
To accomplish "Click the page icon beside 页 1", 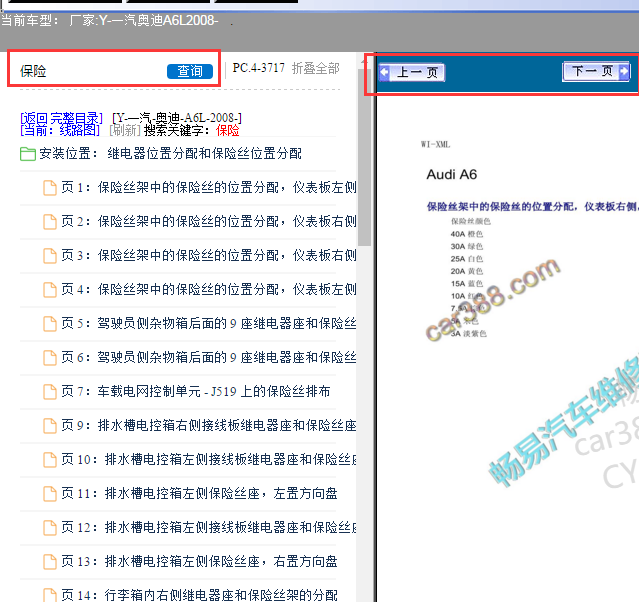I will tap(50, 188).
